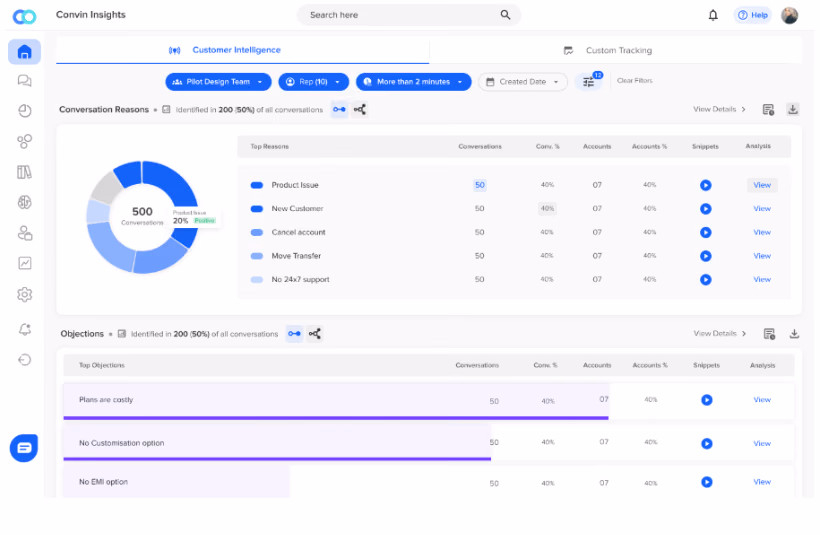Open the alert bell sidebar icon

click(25, 329)
